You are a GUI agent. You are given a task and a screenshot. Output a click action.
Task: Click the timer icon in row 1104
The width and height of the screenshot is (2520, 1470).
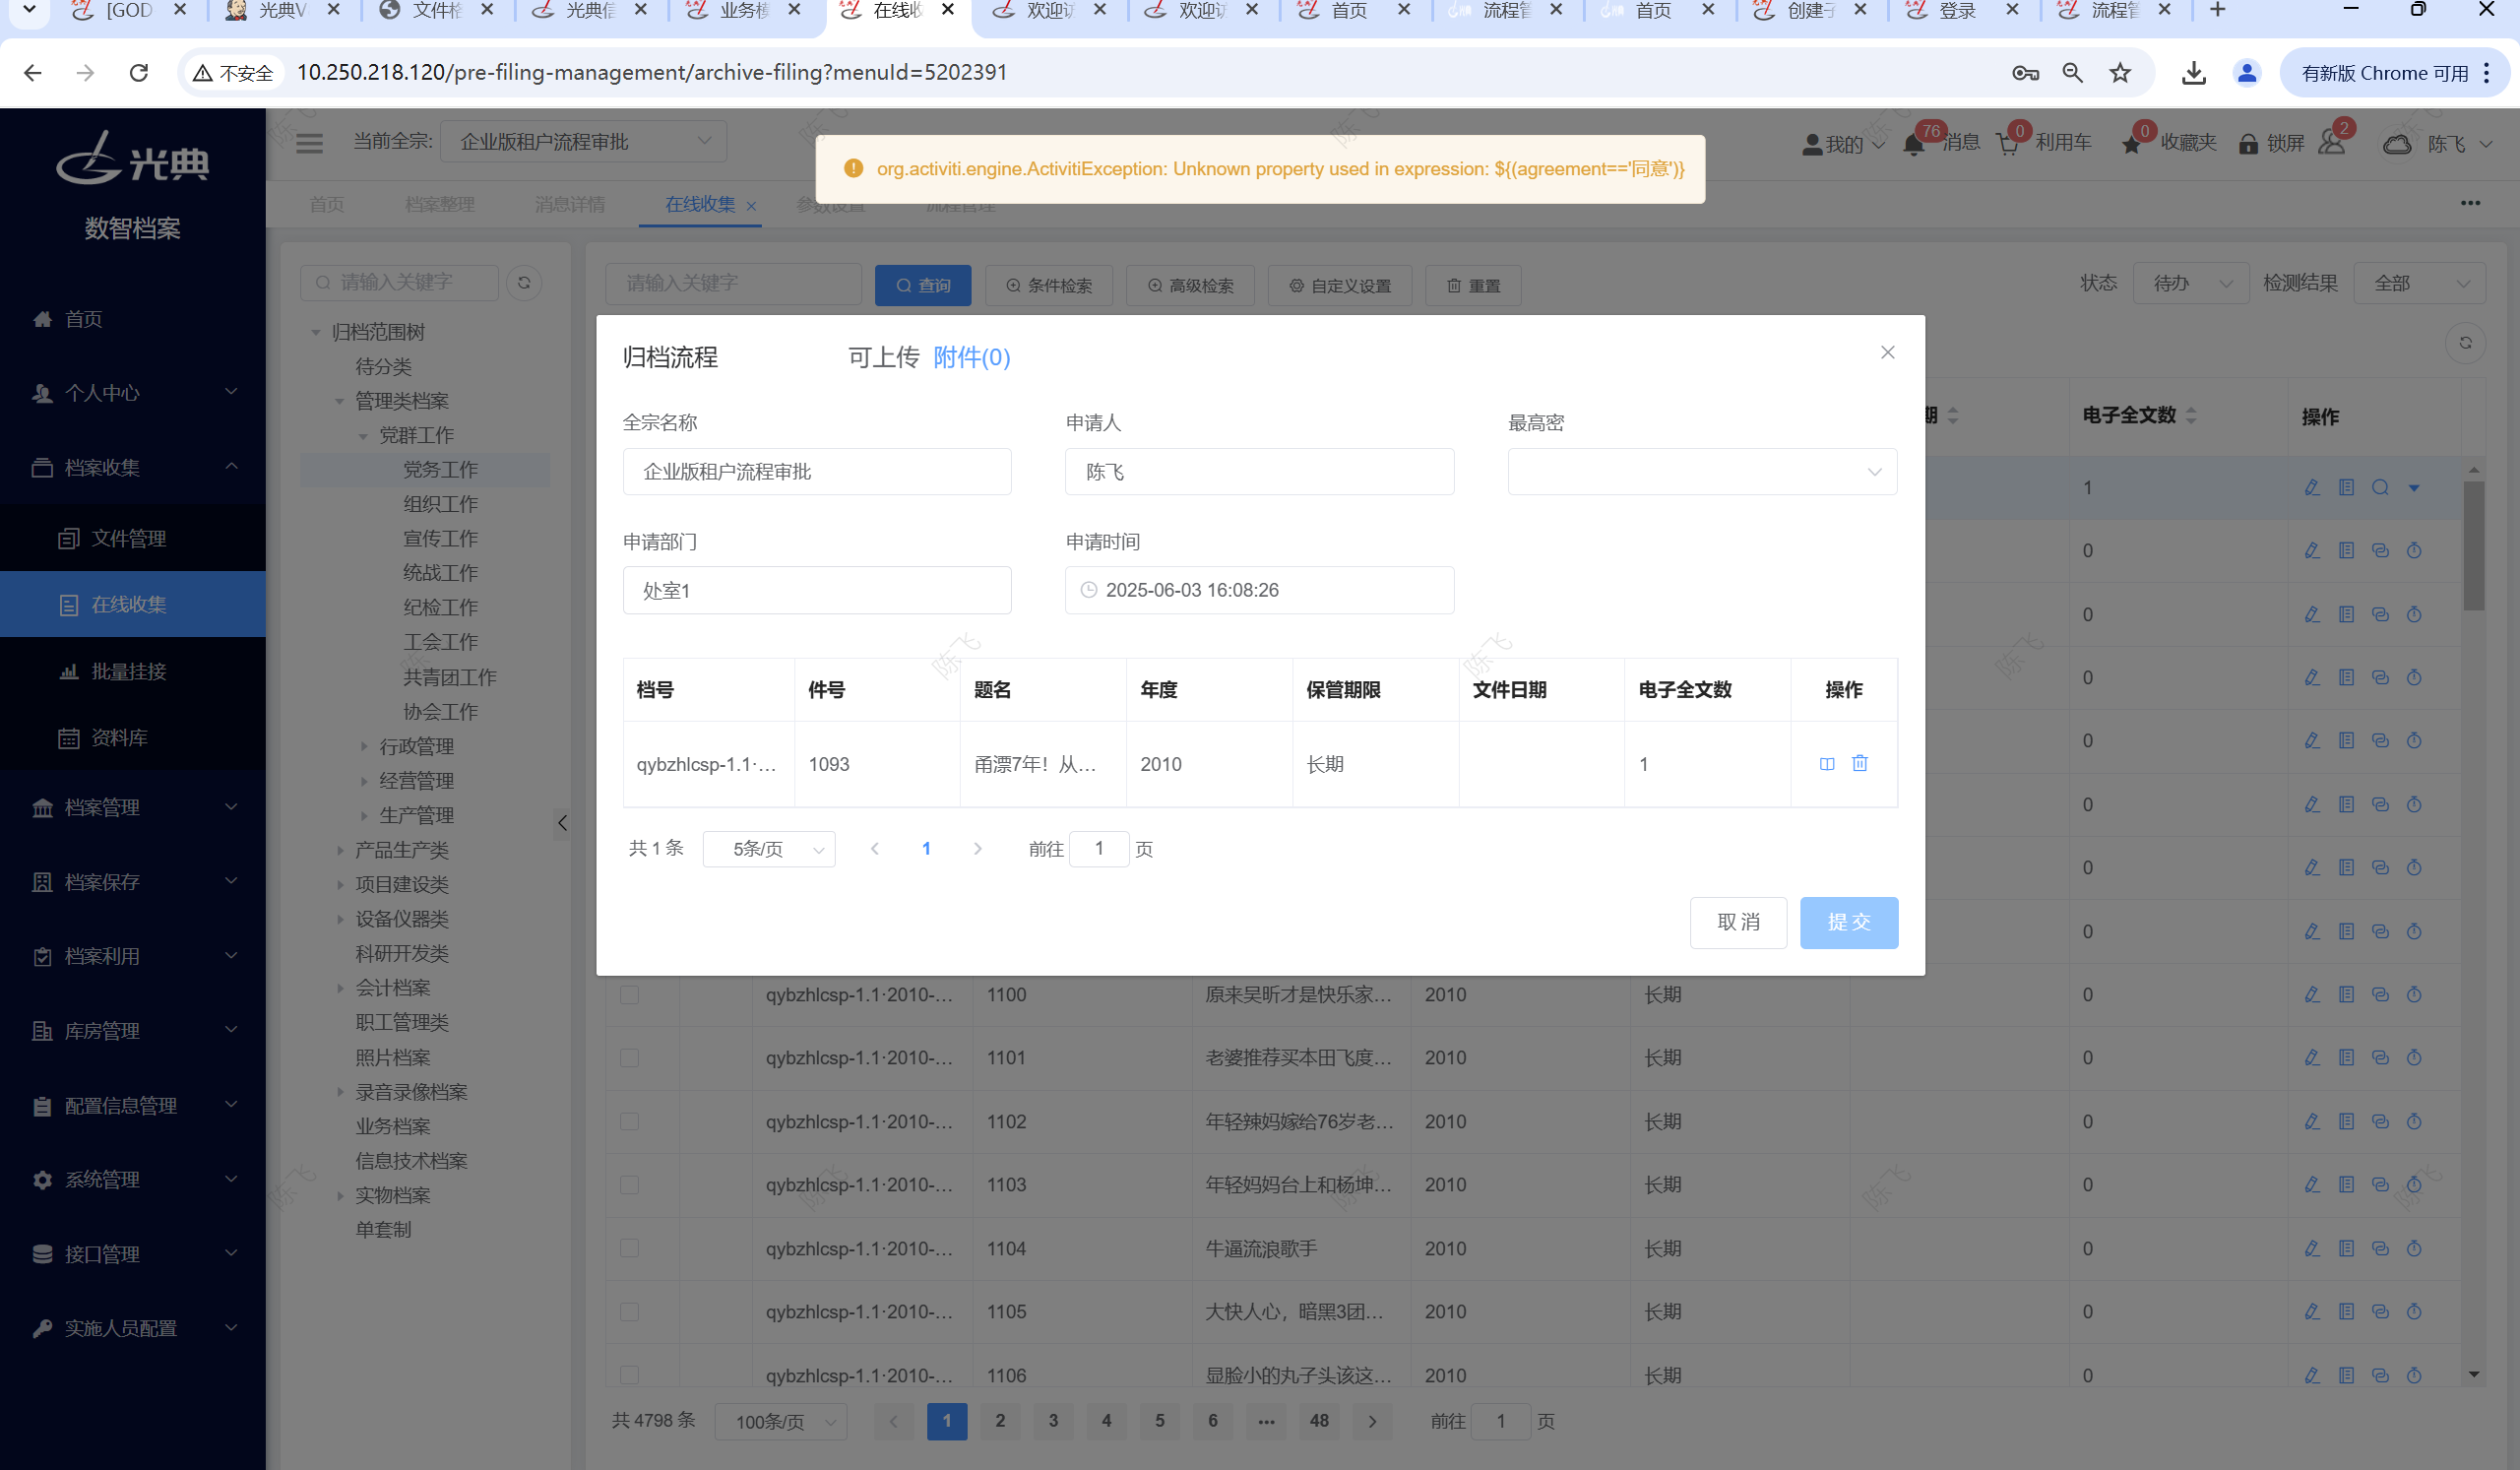click(x=2414, y=1248)
